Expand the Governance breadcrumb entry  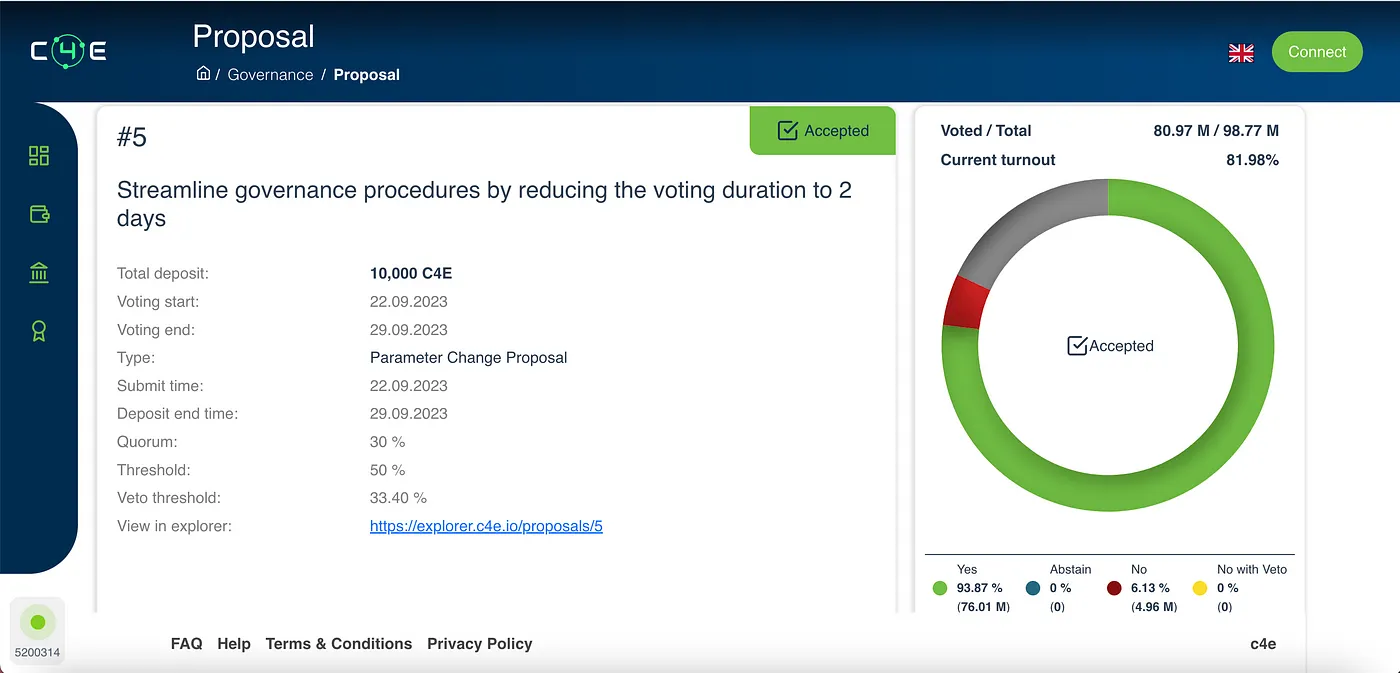[x=270, y=74]
